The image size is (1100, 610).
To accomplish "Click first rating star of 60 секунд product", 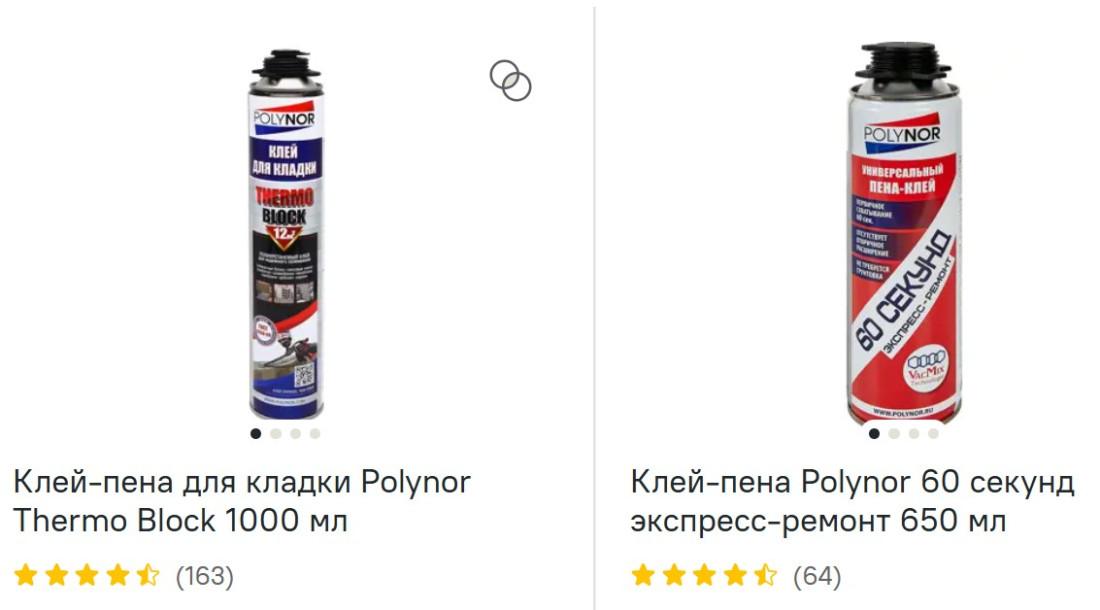I will (643, 575).
